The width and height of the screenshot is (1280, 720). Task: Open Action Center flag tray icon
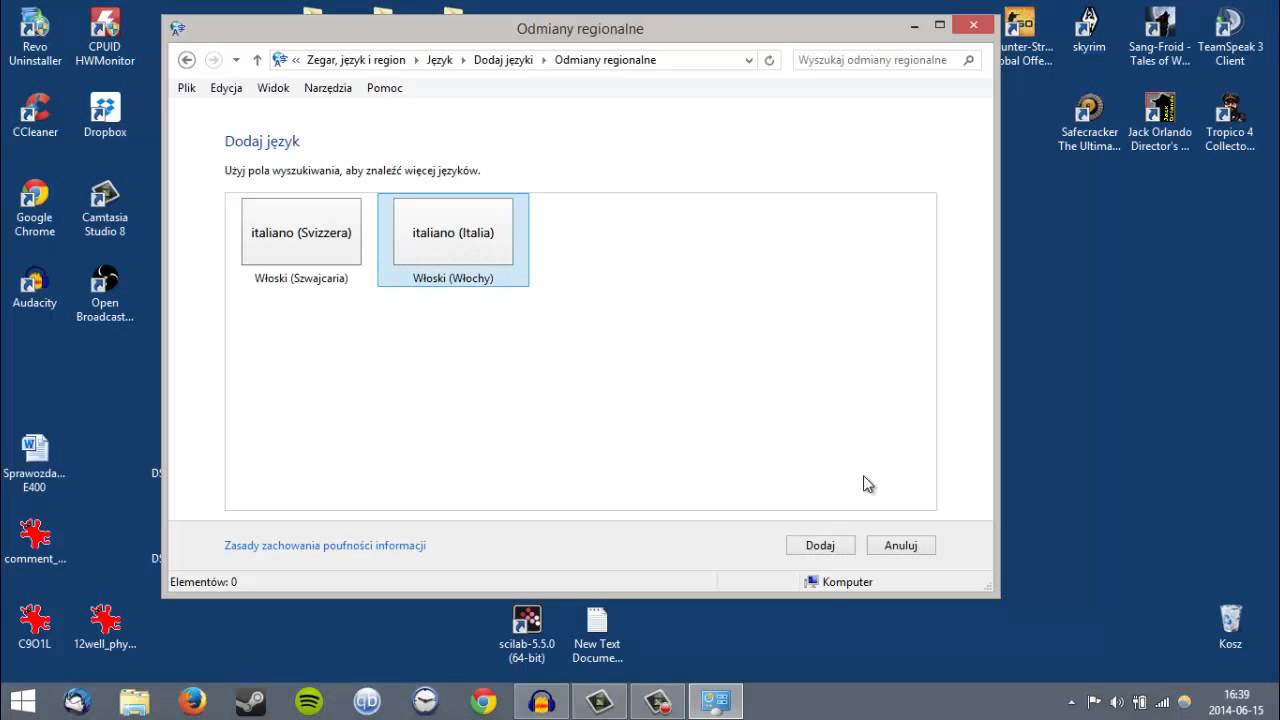point(1094,702)
